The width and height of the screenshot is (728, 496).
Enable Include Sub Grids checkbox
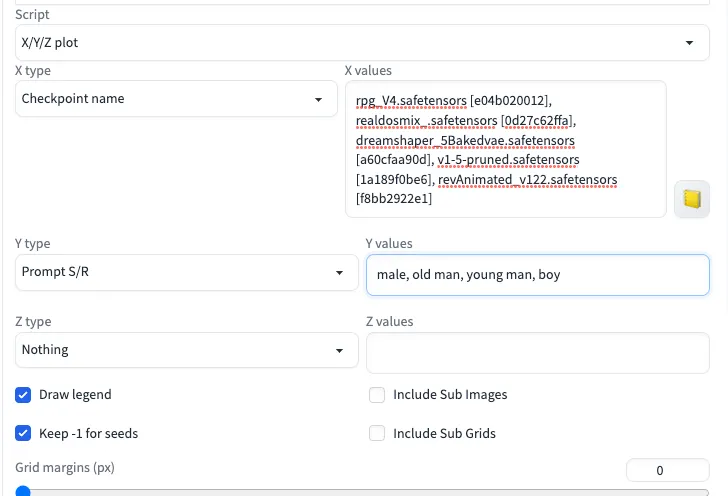(377, 434)
